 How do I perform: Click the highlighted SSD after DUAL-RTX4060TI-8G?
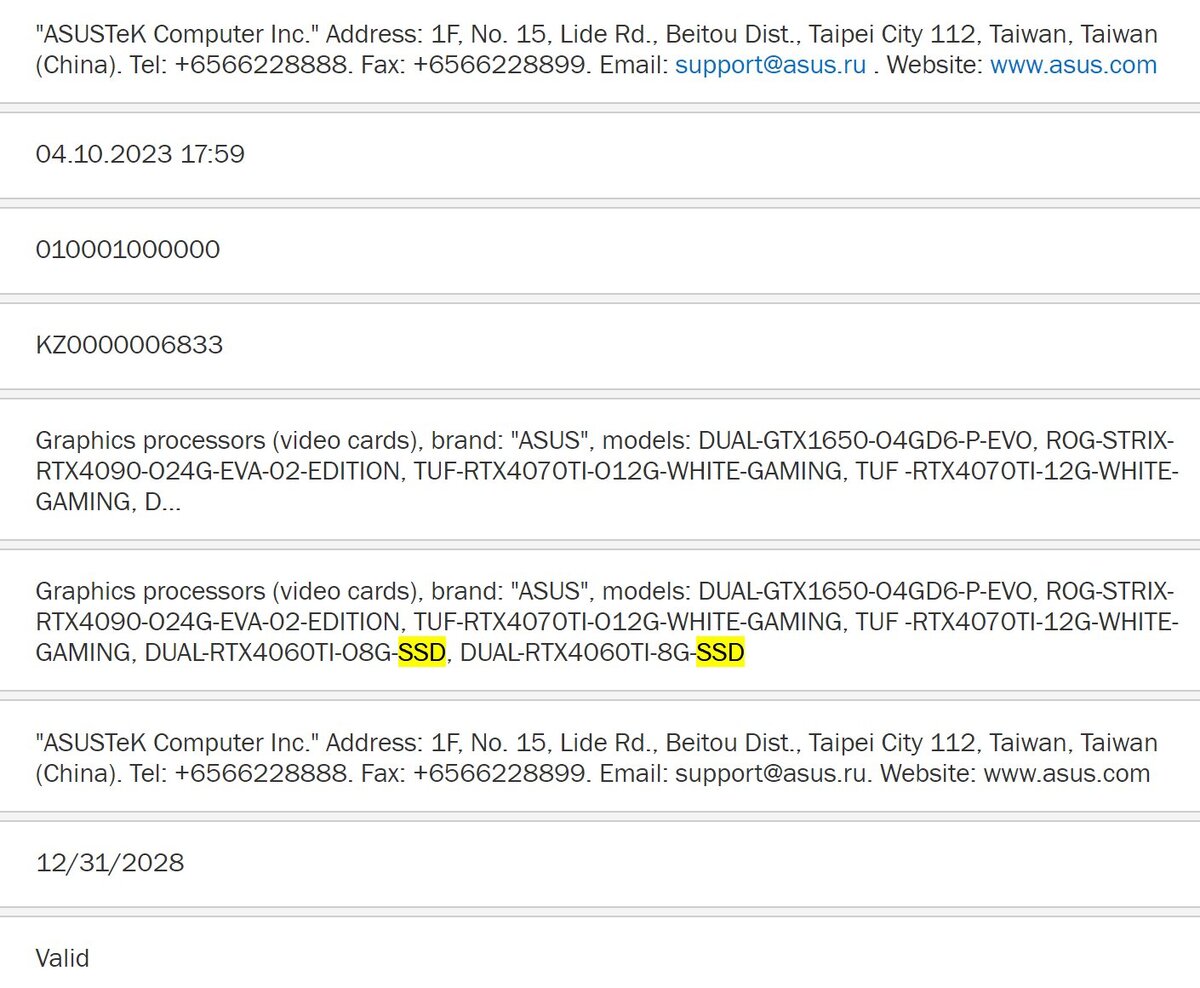[720, 653]
